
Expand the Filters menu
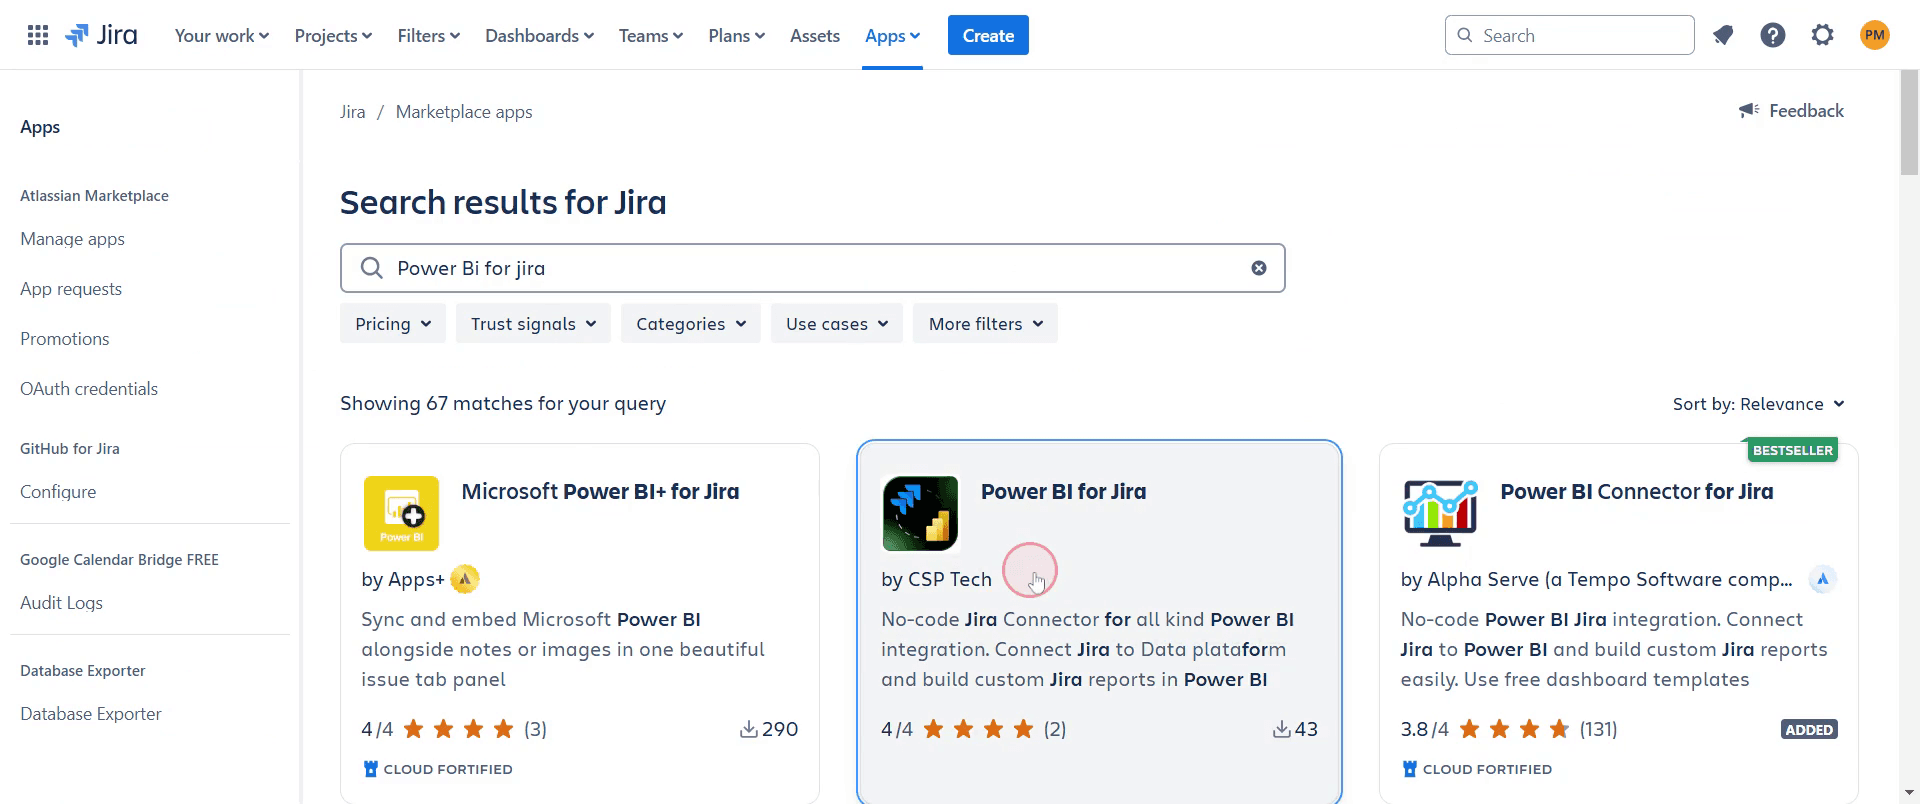coord(428,36)
